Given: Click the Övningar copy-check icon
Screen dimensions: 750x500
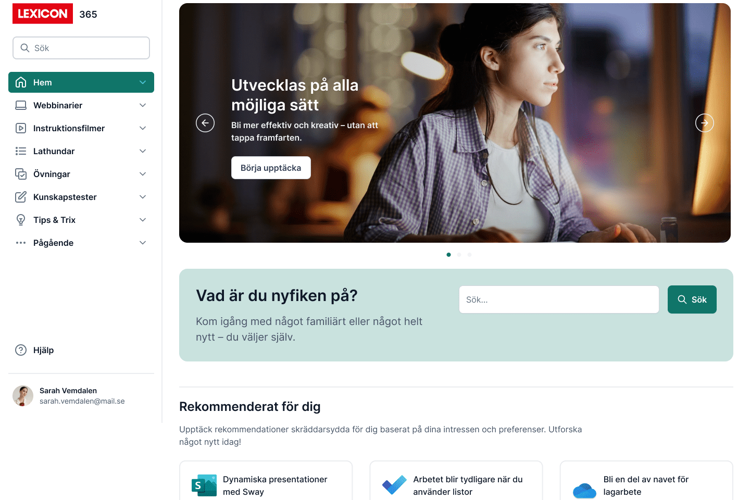Looking at the screenshot, I should click(21, 174).
